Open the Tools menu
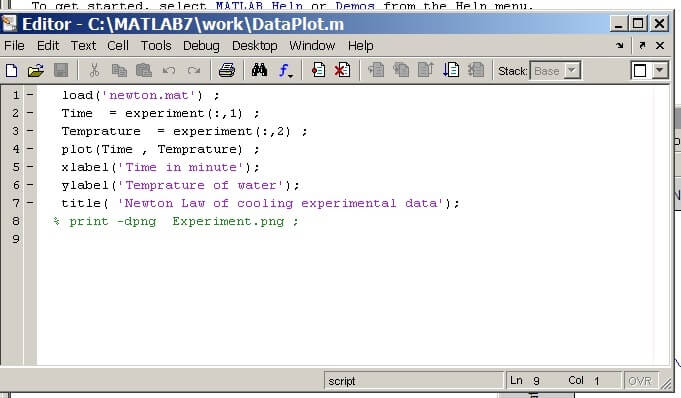The height and width of the screenshot is (398, 681). tap(156, 46)
